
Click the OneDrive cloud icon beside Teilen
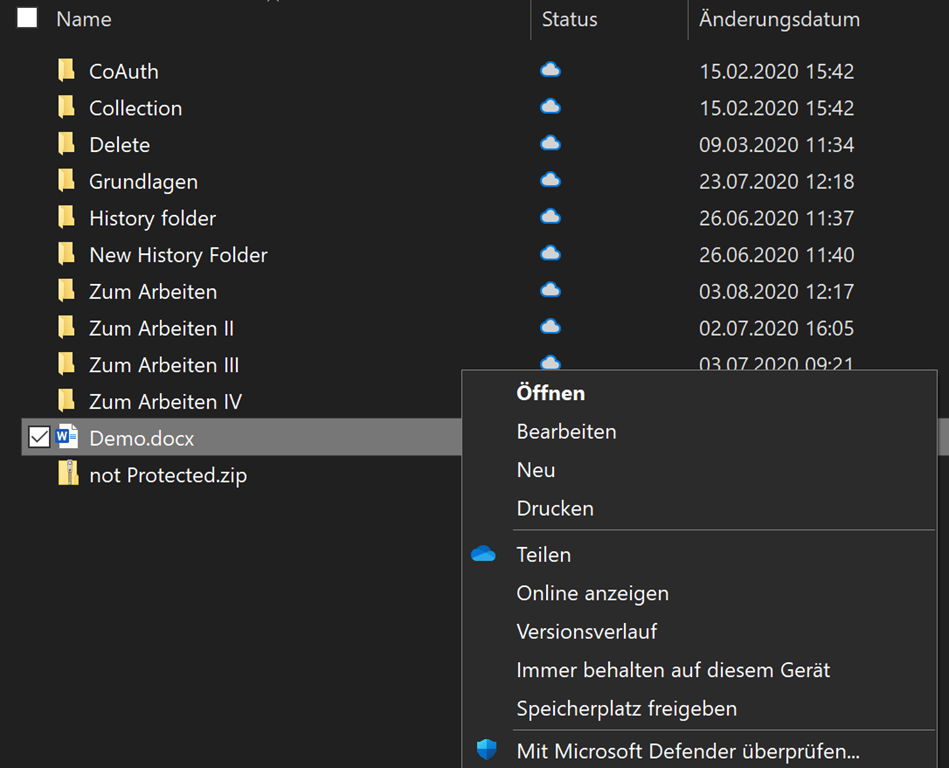tap(484, 554)
